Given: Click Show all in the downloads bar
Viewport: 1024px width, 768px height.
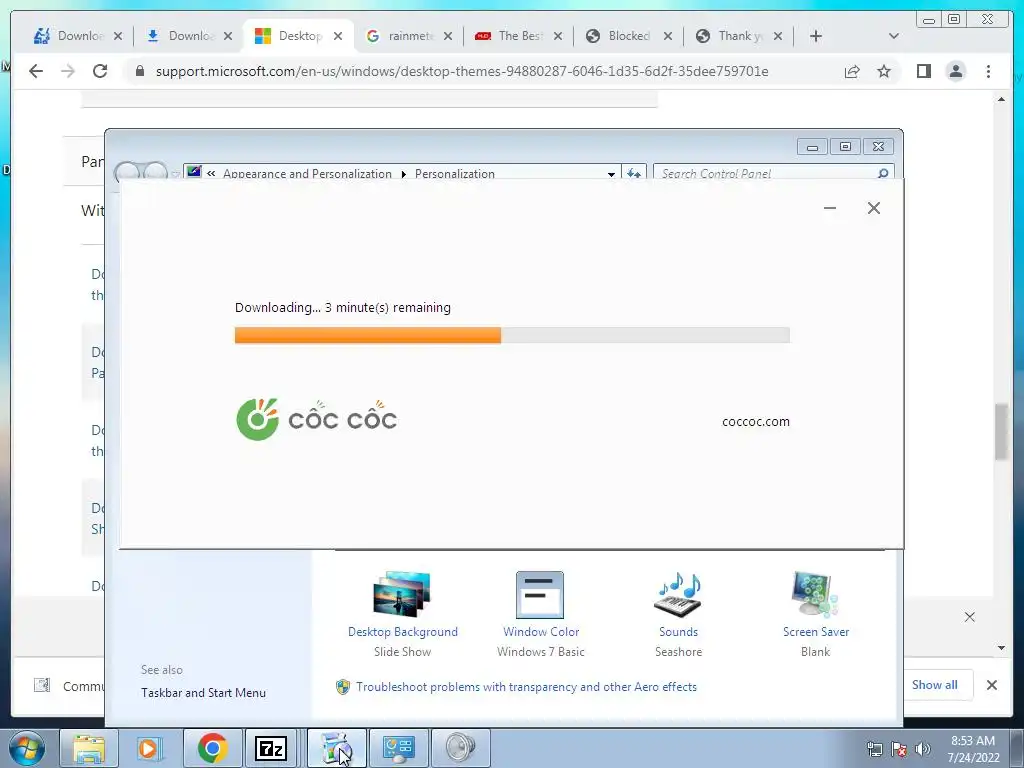Looking at the screenshot, I should (935, 685).
